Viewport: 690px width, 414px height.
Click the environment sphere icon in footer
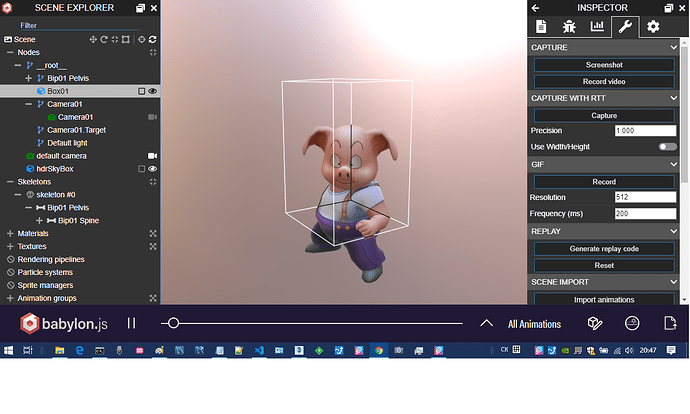(x=632, y=324)
